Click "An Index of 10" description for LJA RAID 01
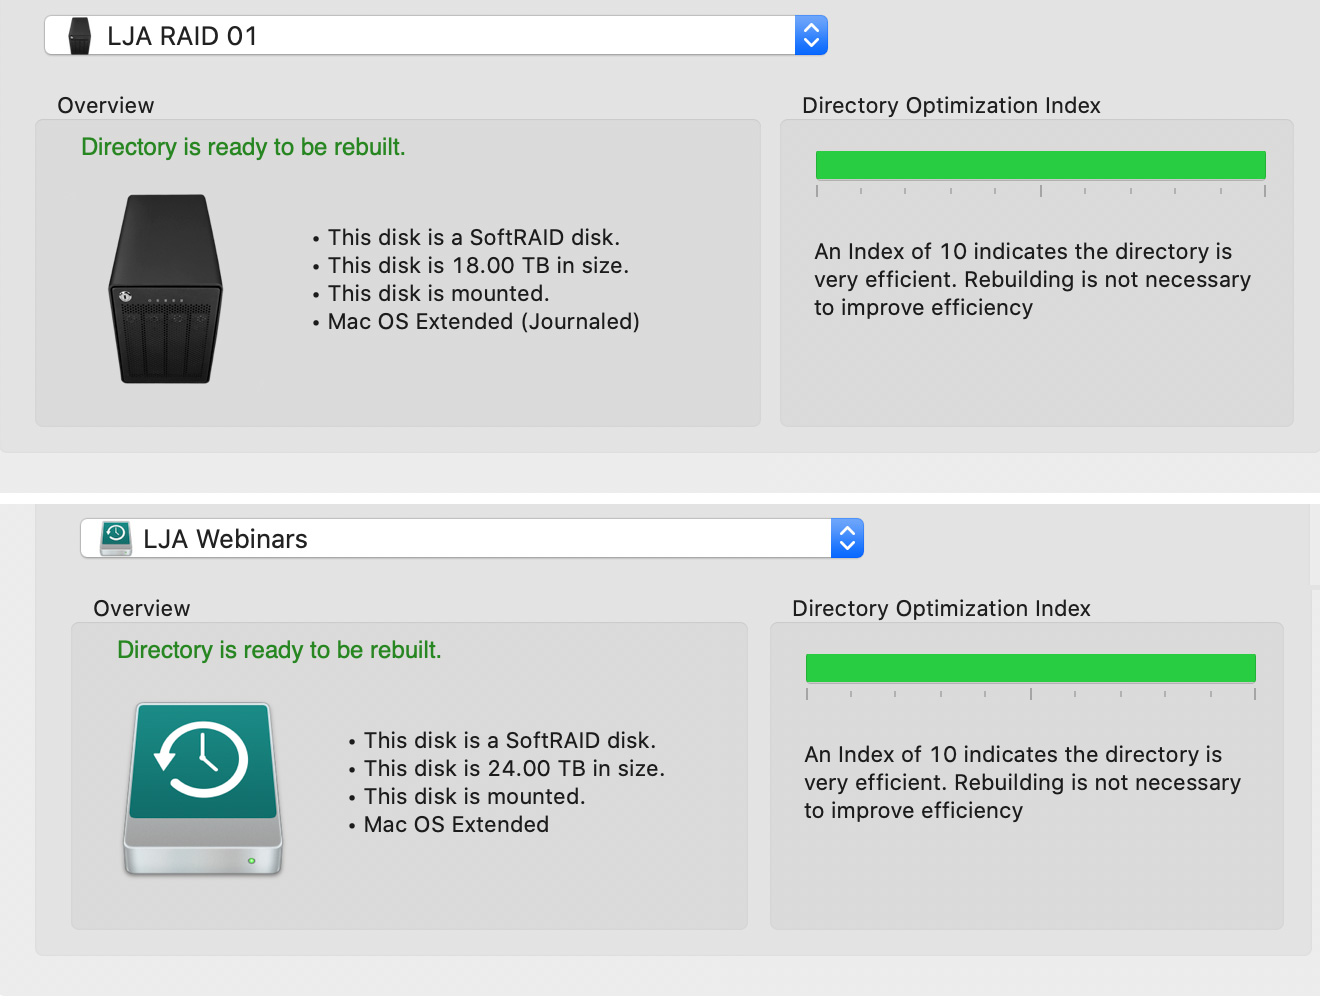Screen dimensions: 1320x1000 [1032, 280]
